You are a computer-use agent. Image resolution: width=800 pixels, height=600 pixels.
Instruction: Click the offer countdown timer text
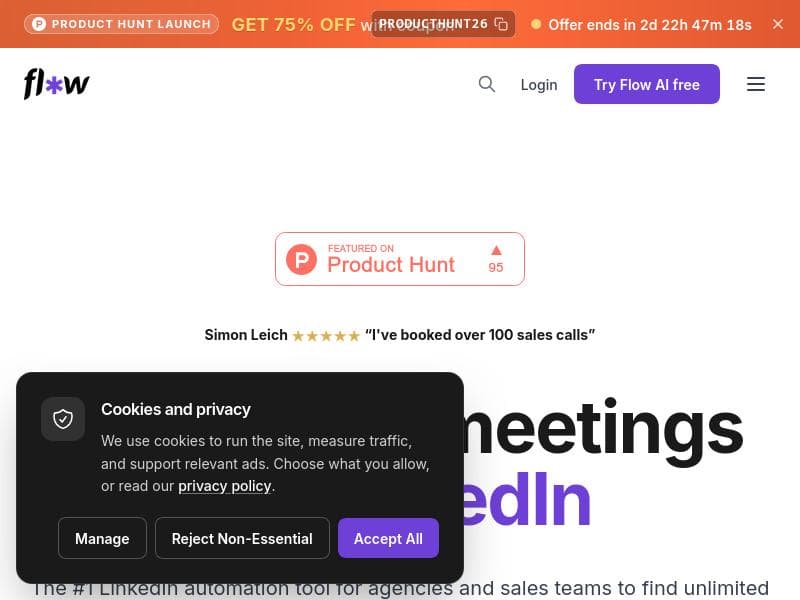(x=649, y=24)
